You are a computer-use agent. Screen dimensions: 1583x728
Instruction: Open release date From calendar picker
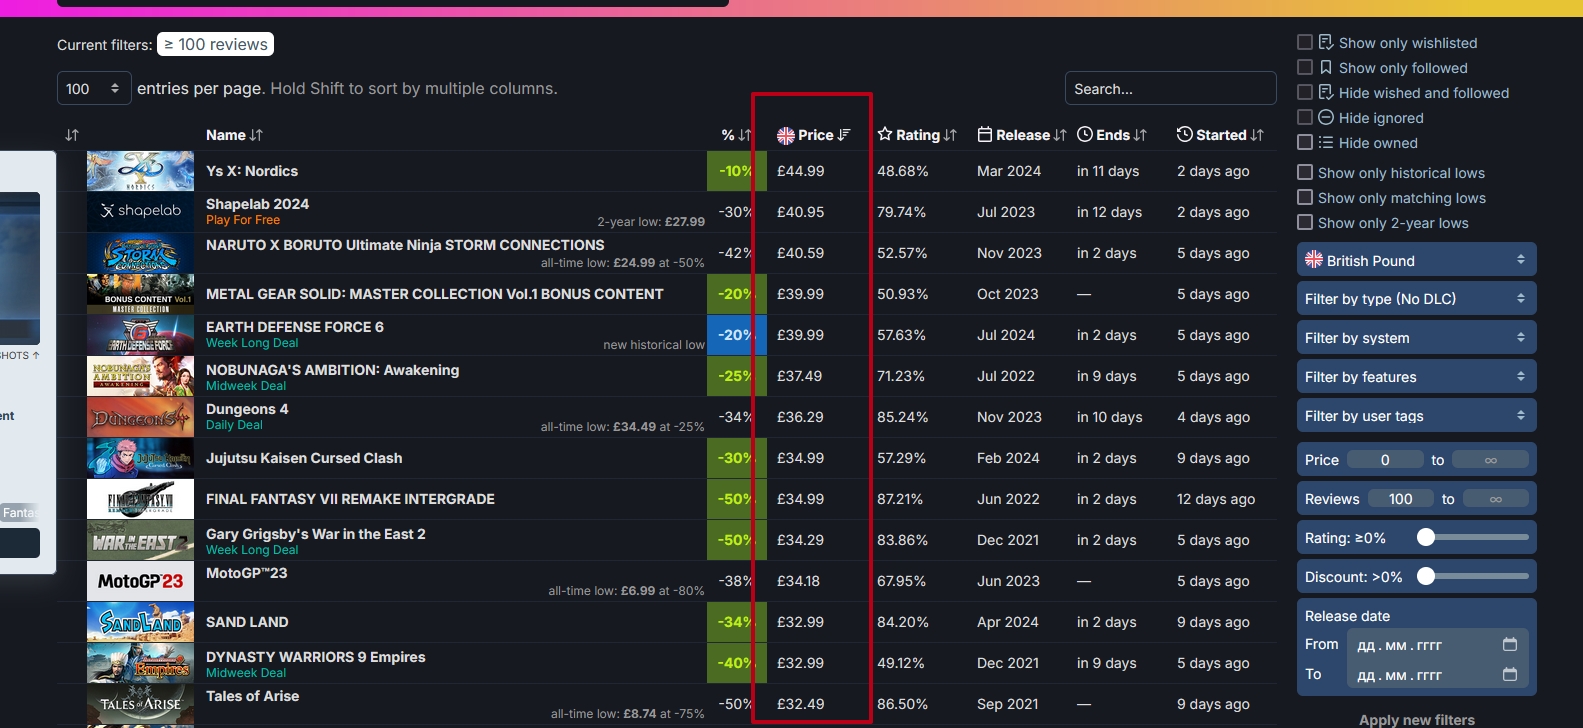1510,645
